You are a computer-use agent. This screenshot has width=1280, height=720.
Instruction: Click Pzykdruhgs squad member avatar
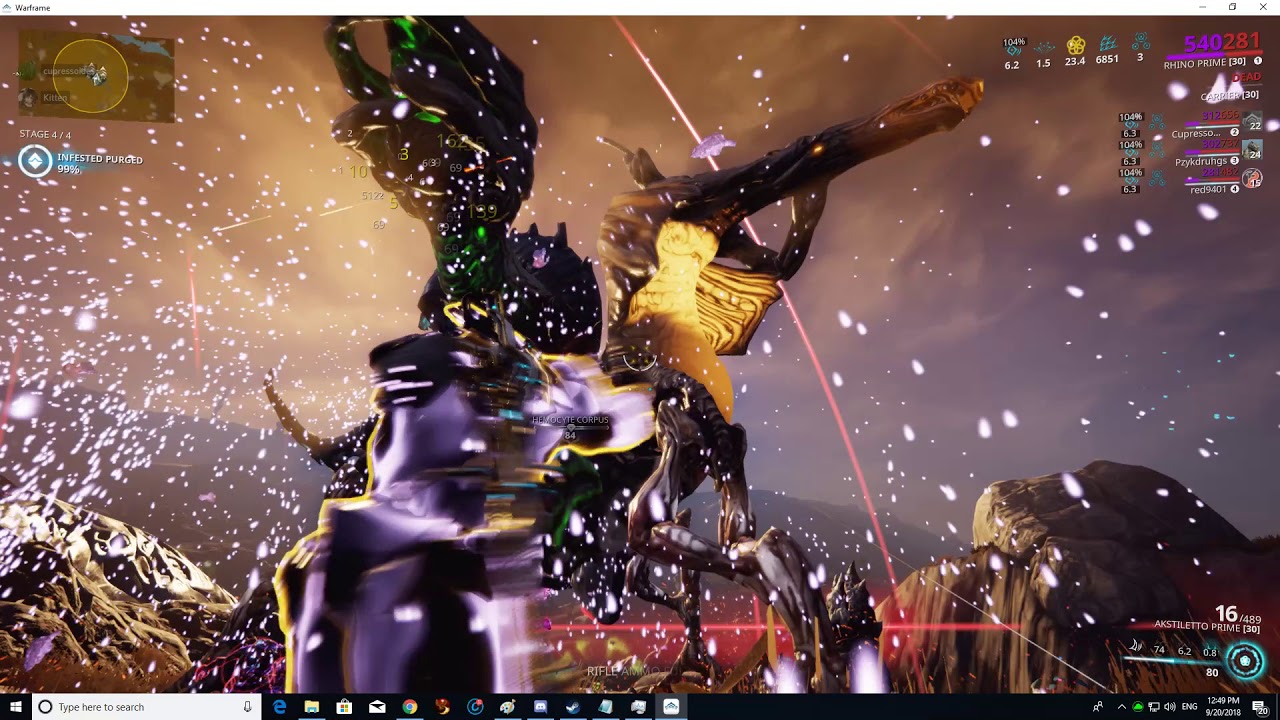tap(1252, 151)
